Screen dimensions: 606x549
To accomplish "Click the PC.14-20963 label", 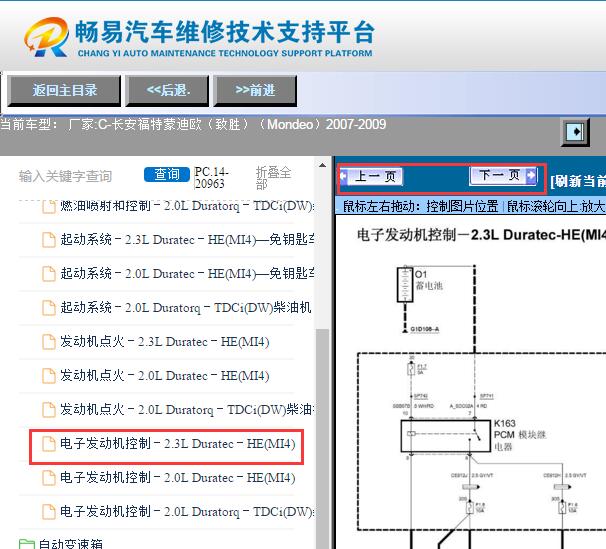I will click(x=211, y=178).
